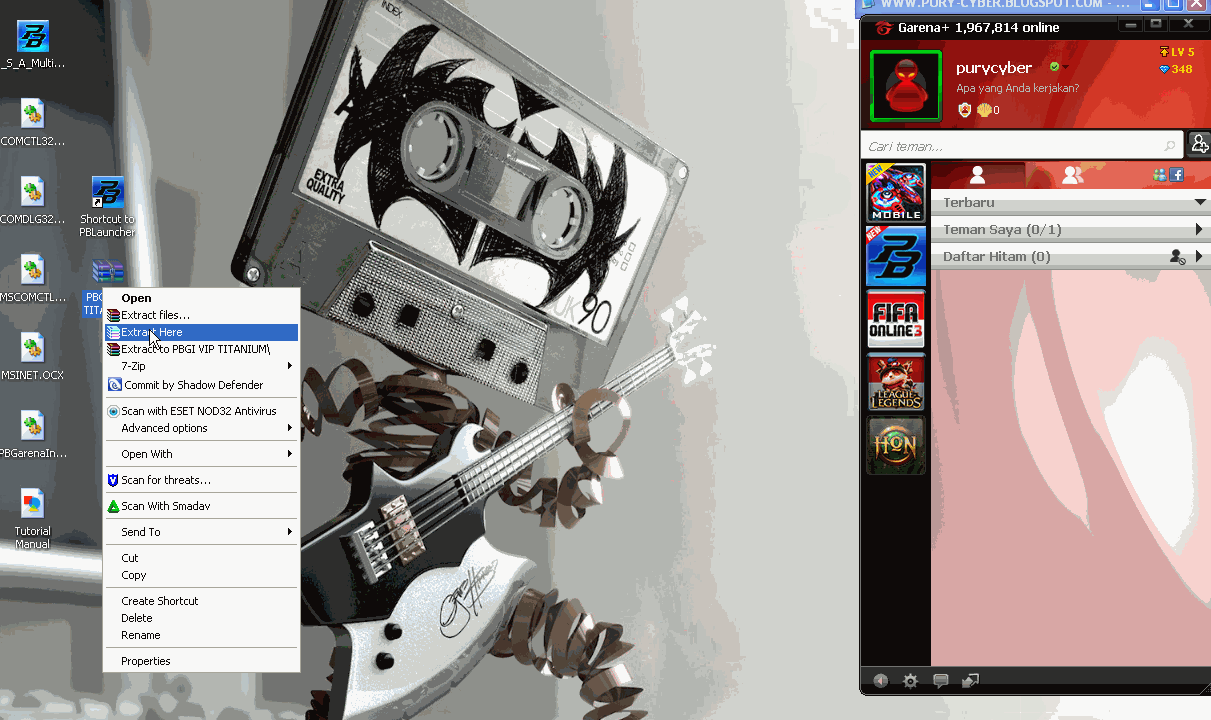This screenshot has width=1211, height=720.
Task: Click the purycyber username in Garena
Action: click(994, 68)
